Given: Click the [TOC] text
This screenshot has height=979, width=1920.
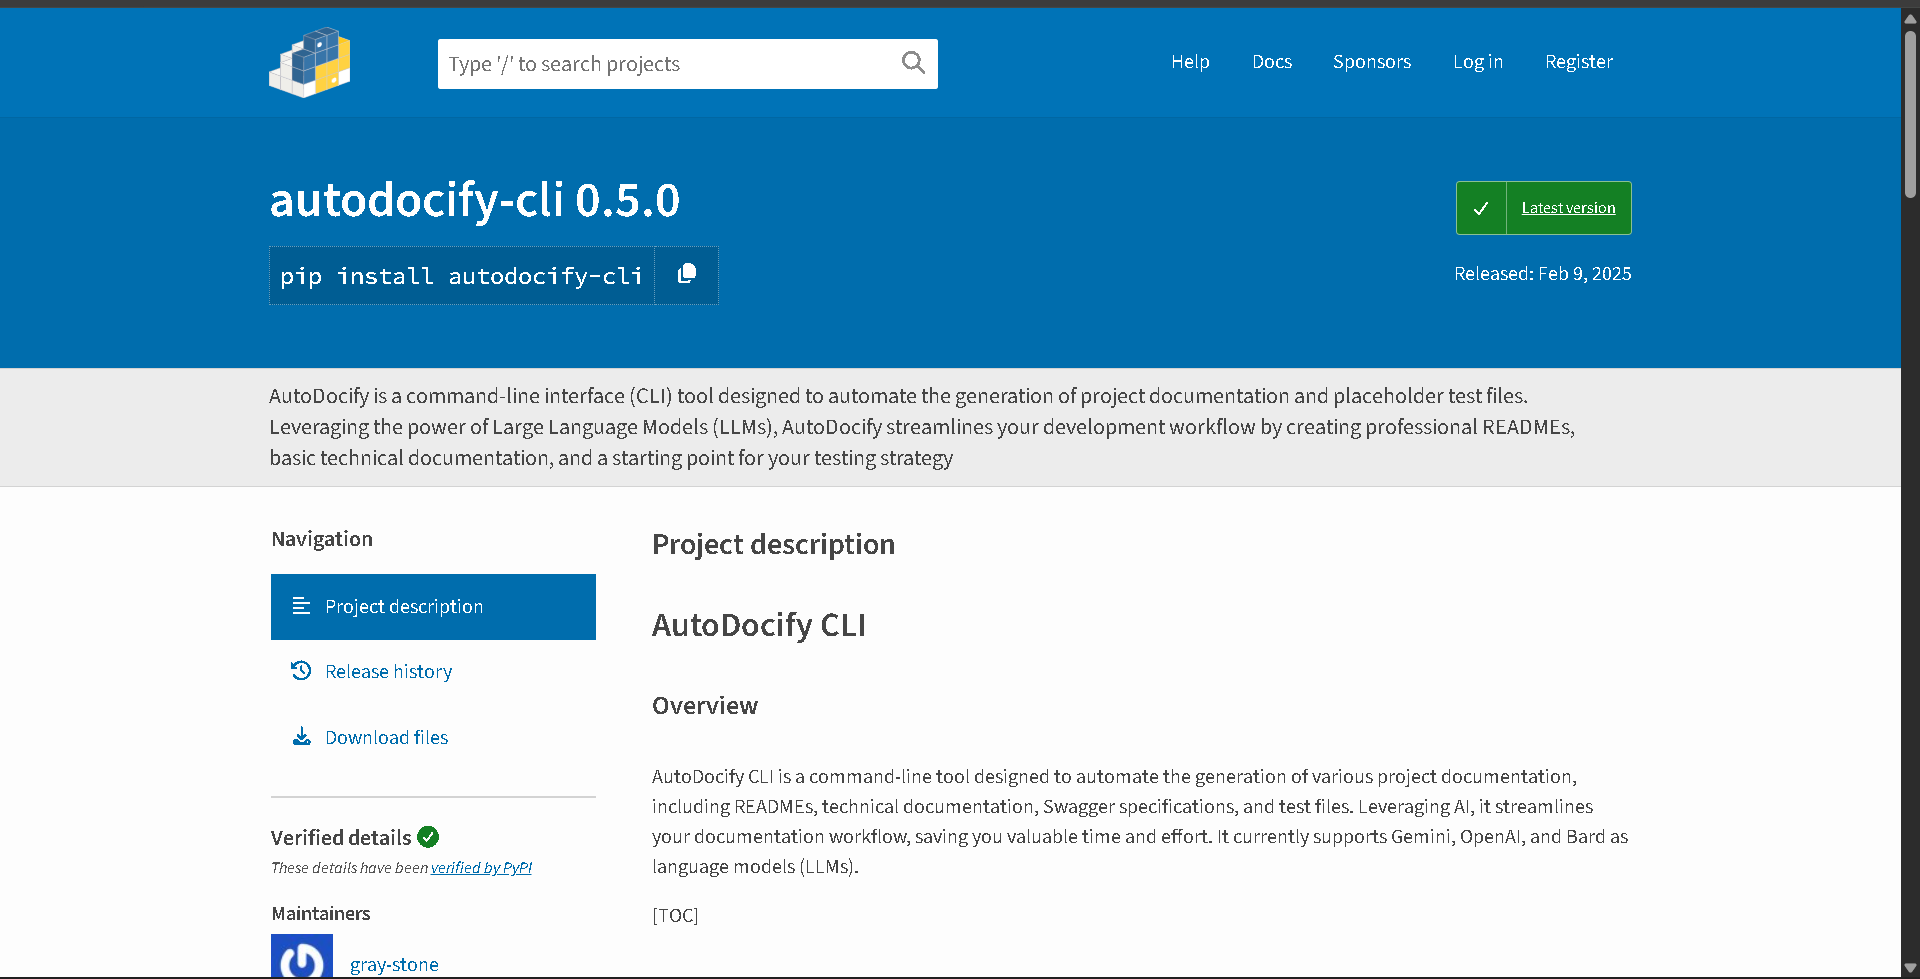Looking at the screenshot, I should pyautogui.click(x=675, y=916).
